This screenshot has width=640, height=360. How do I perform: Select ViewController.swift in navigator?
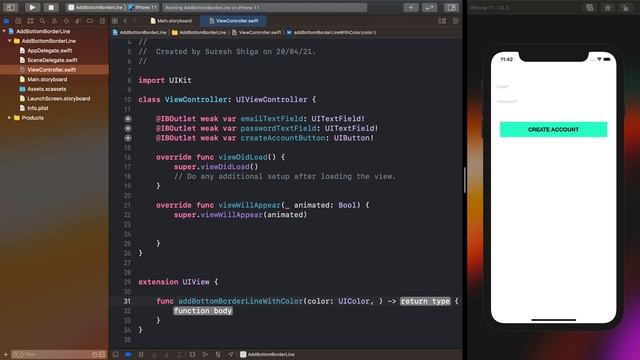51,70
